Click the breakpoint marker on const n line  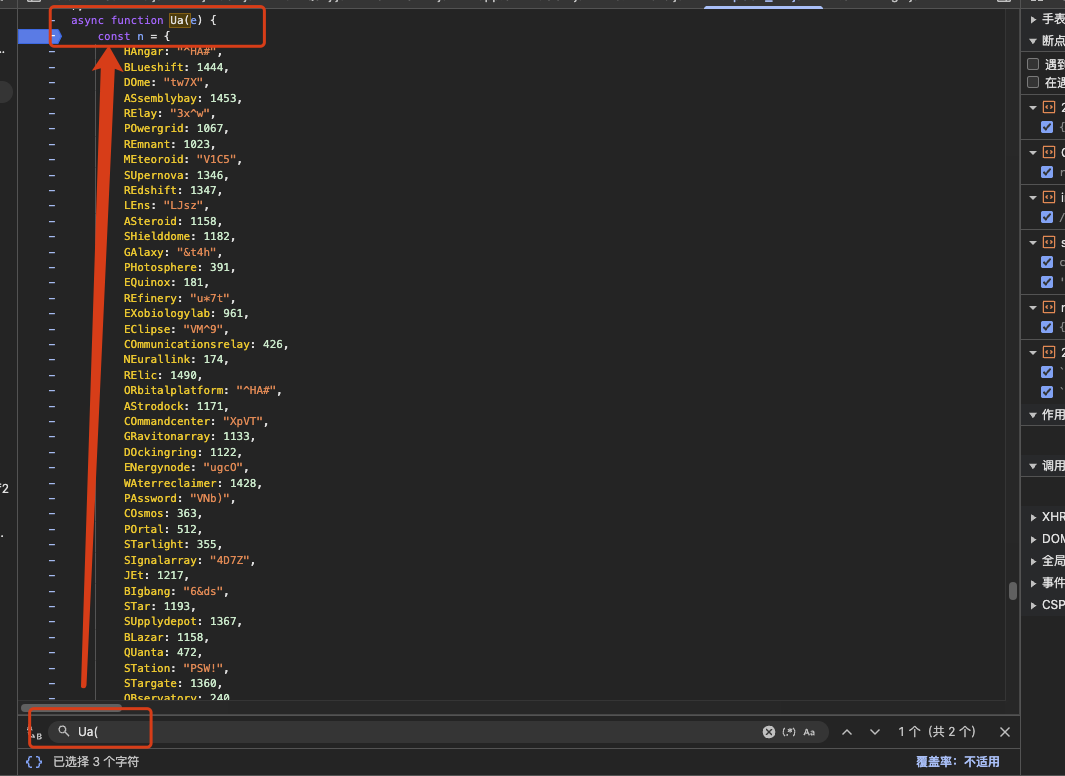(x=38, y=36)
